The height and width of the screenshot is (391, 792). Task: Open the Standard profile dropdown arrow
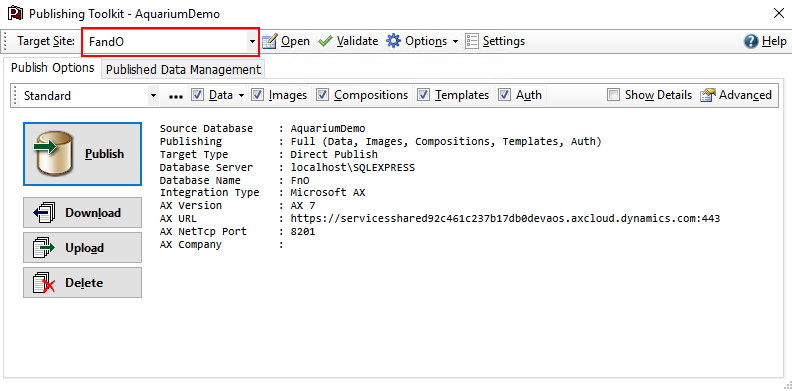[x=153, y=95]
